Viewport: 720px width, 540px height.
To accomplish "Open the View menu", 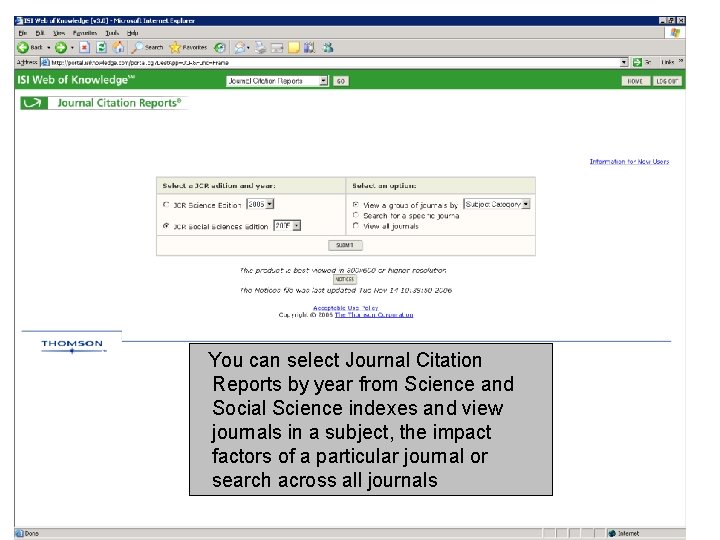I will (x=59, y=33).
